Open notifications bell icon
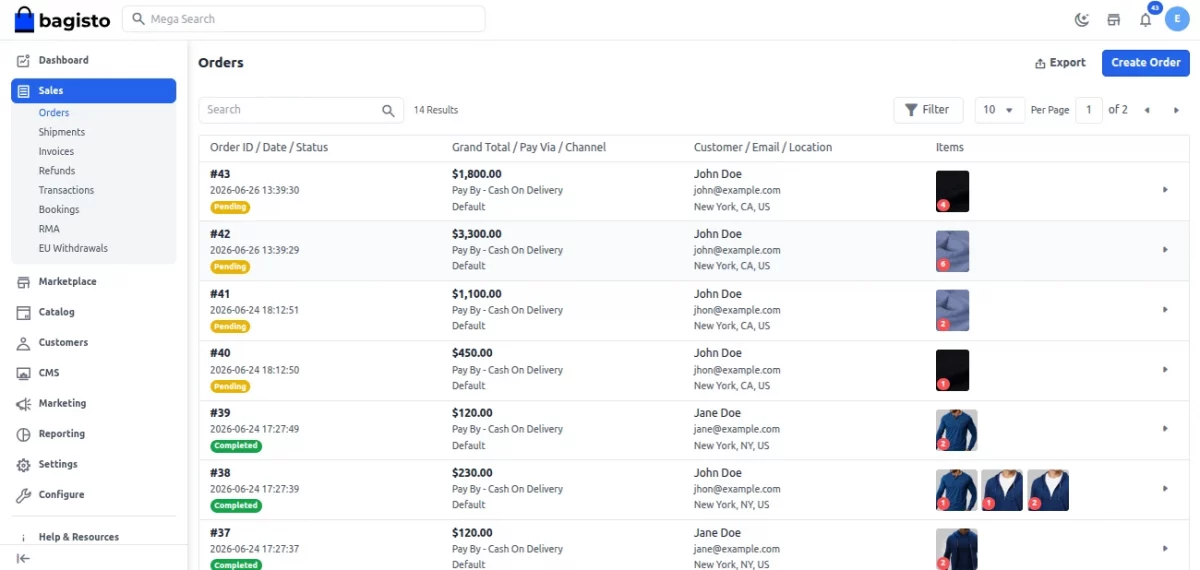1200x570 pixels. tap(1146, 20)
